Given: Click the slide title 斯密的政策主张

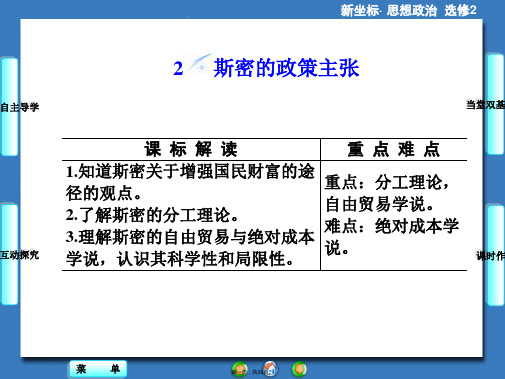Looking at the screenshot, I should click(x=286, y=68).
